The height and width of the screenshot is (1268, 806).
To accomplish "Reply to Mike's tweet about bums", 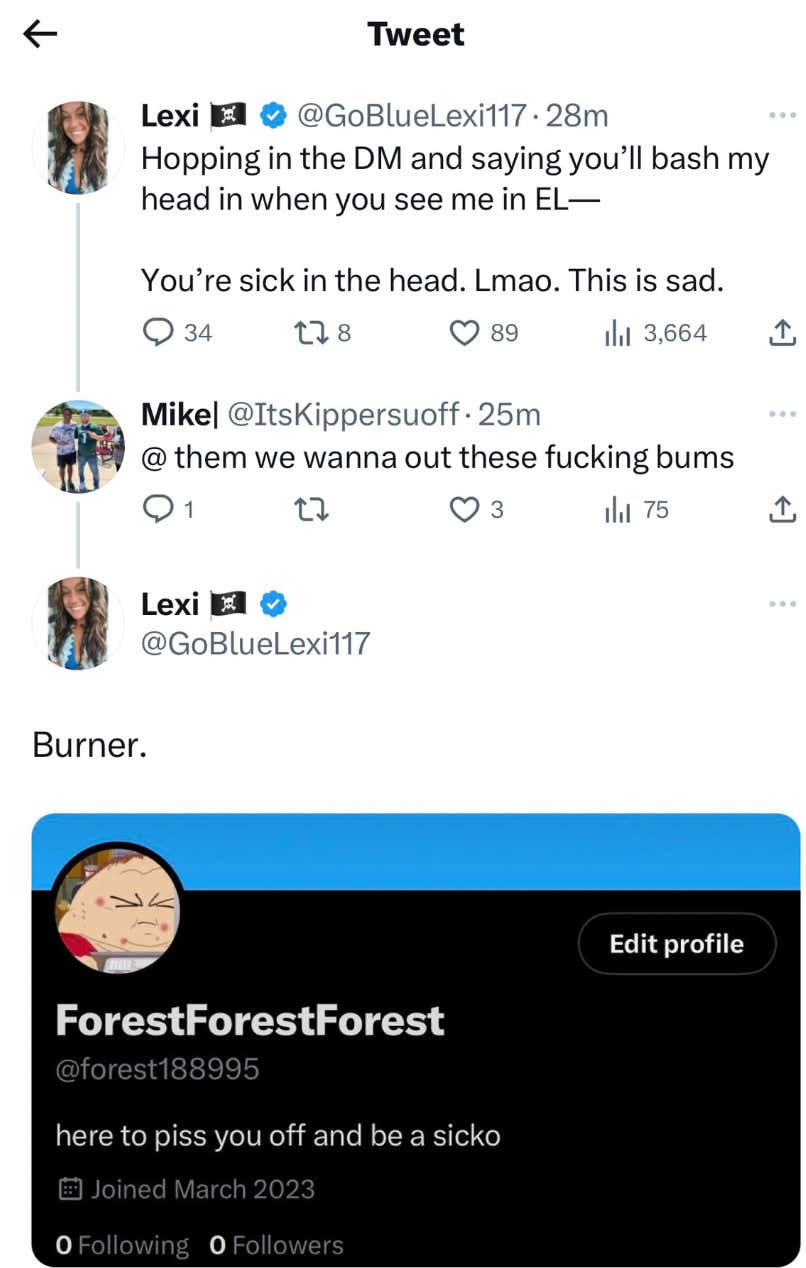I will pyautogui.click(x=157, y=510).
